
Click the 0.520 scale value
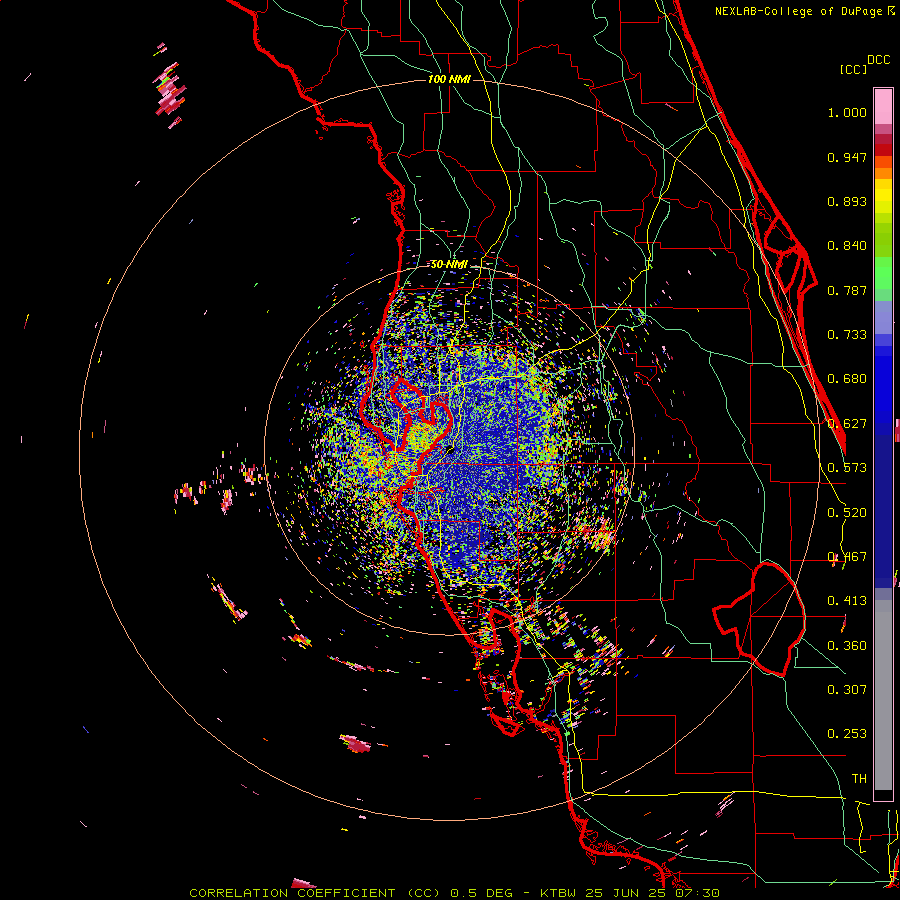(x=847, y=513)
